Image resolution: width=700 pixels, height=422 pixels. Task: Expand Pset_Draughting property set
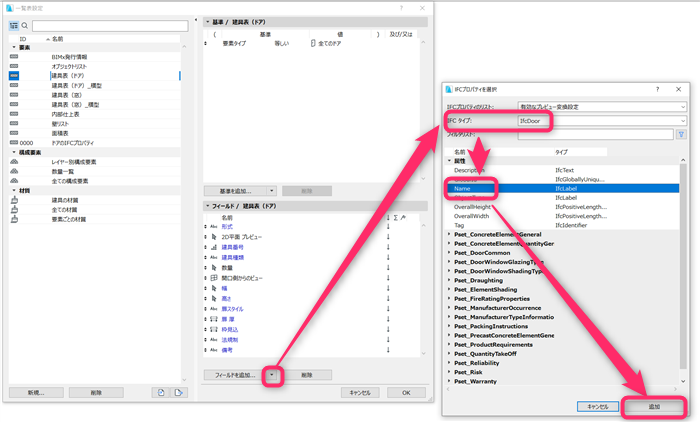pyautogui.click(x=450, y=280)
